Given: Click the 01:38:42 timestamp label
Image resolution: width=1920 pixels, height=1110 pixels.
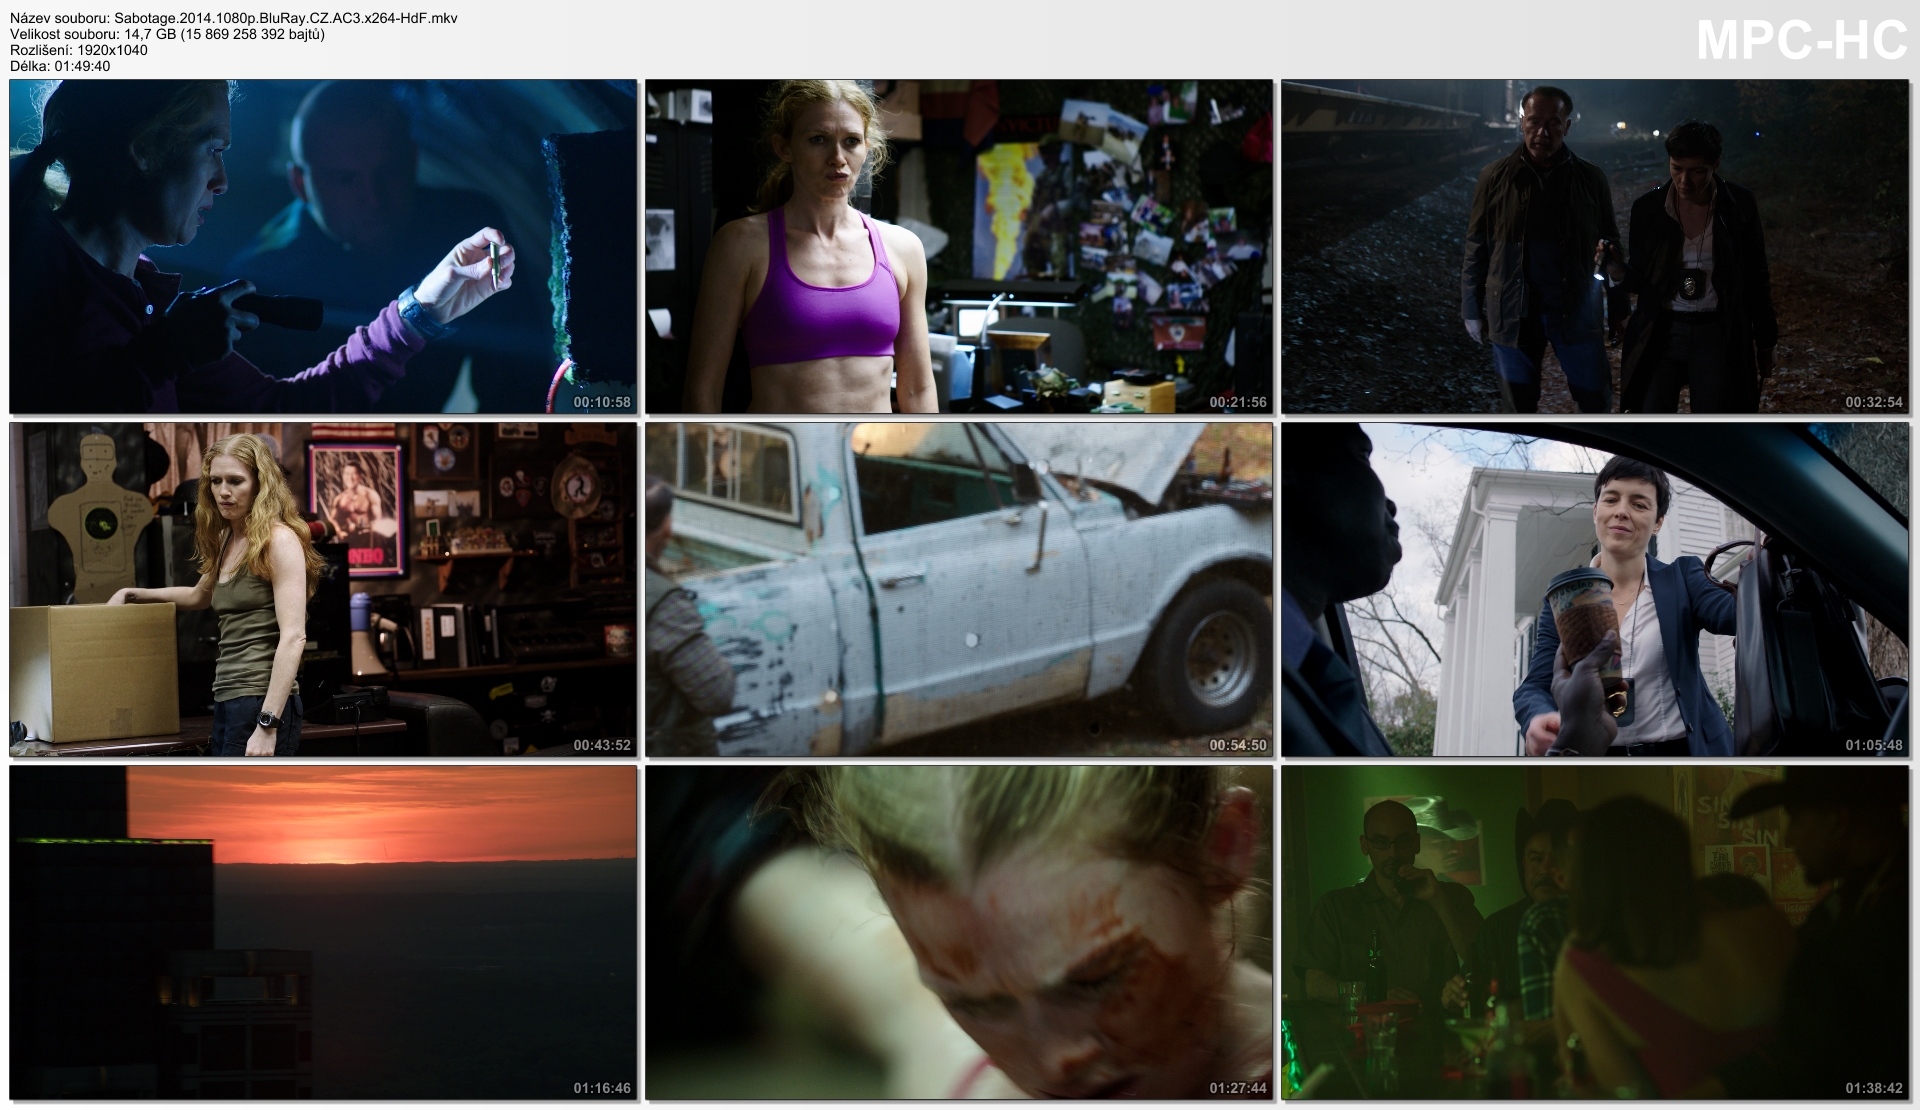Looking at the screenshot, I should point(1873,1088).
